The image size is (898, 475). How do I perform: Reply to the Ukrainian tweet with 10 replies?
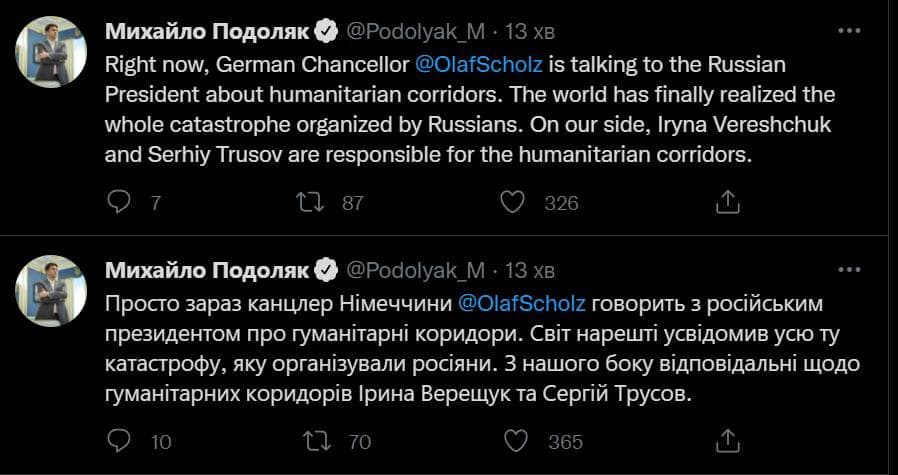(119, 440)
